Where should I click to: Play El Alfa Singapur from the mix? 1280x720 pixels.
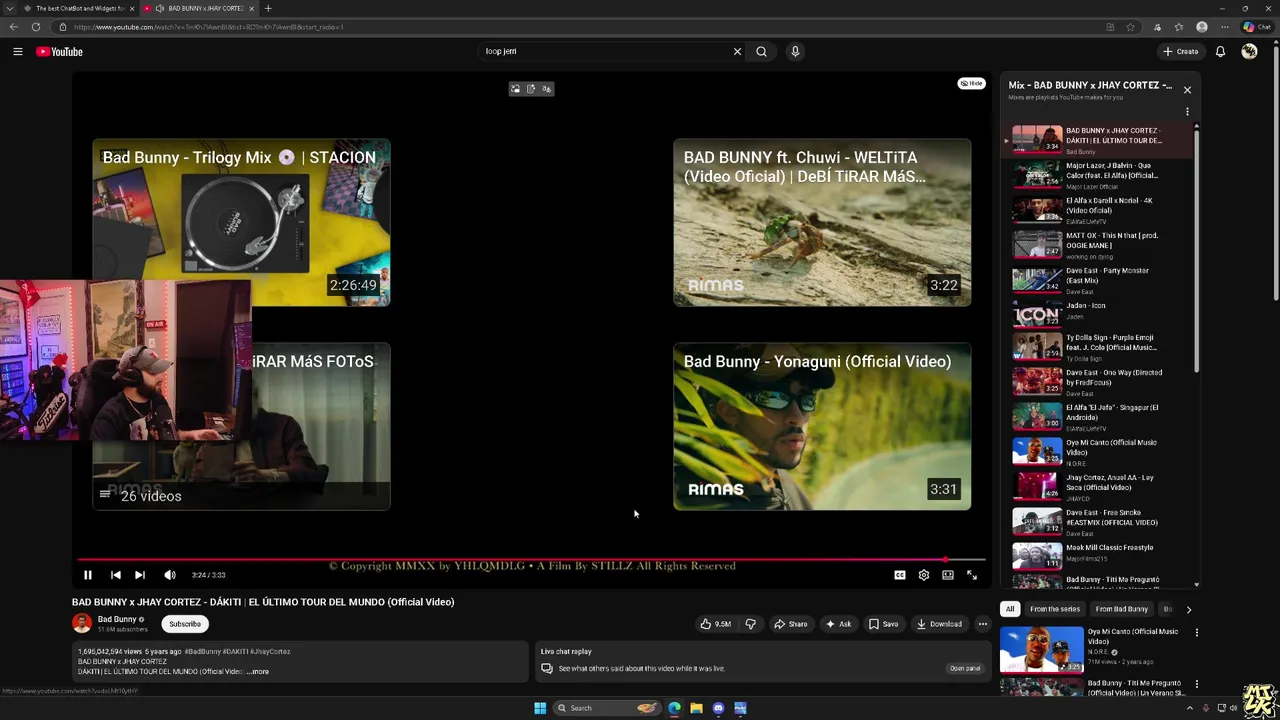tap(1100, 417)
